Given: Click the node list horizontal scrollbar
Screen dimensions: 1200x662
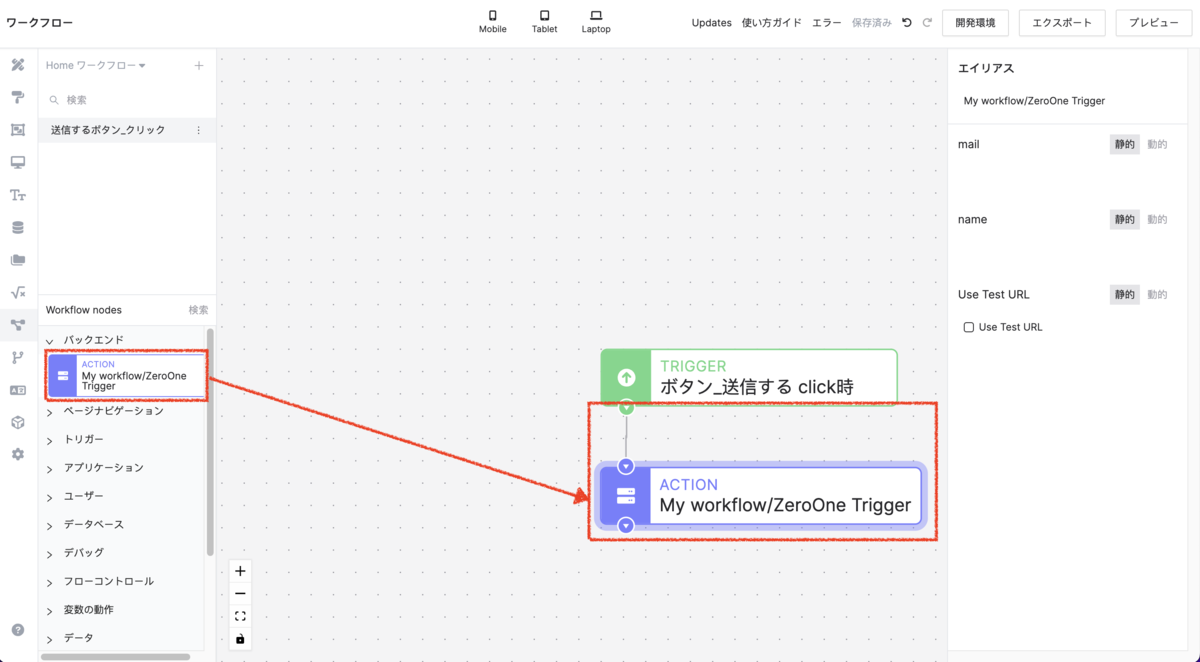Looking at the screenshot, I should (x=116, y=657).
